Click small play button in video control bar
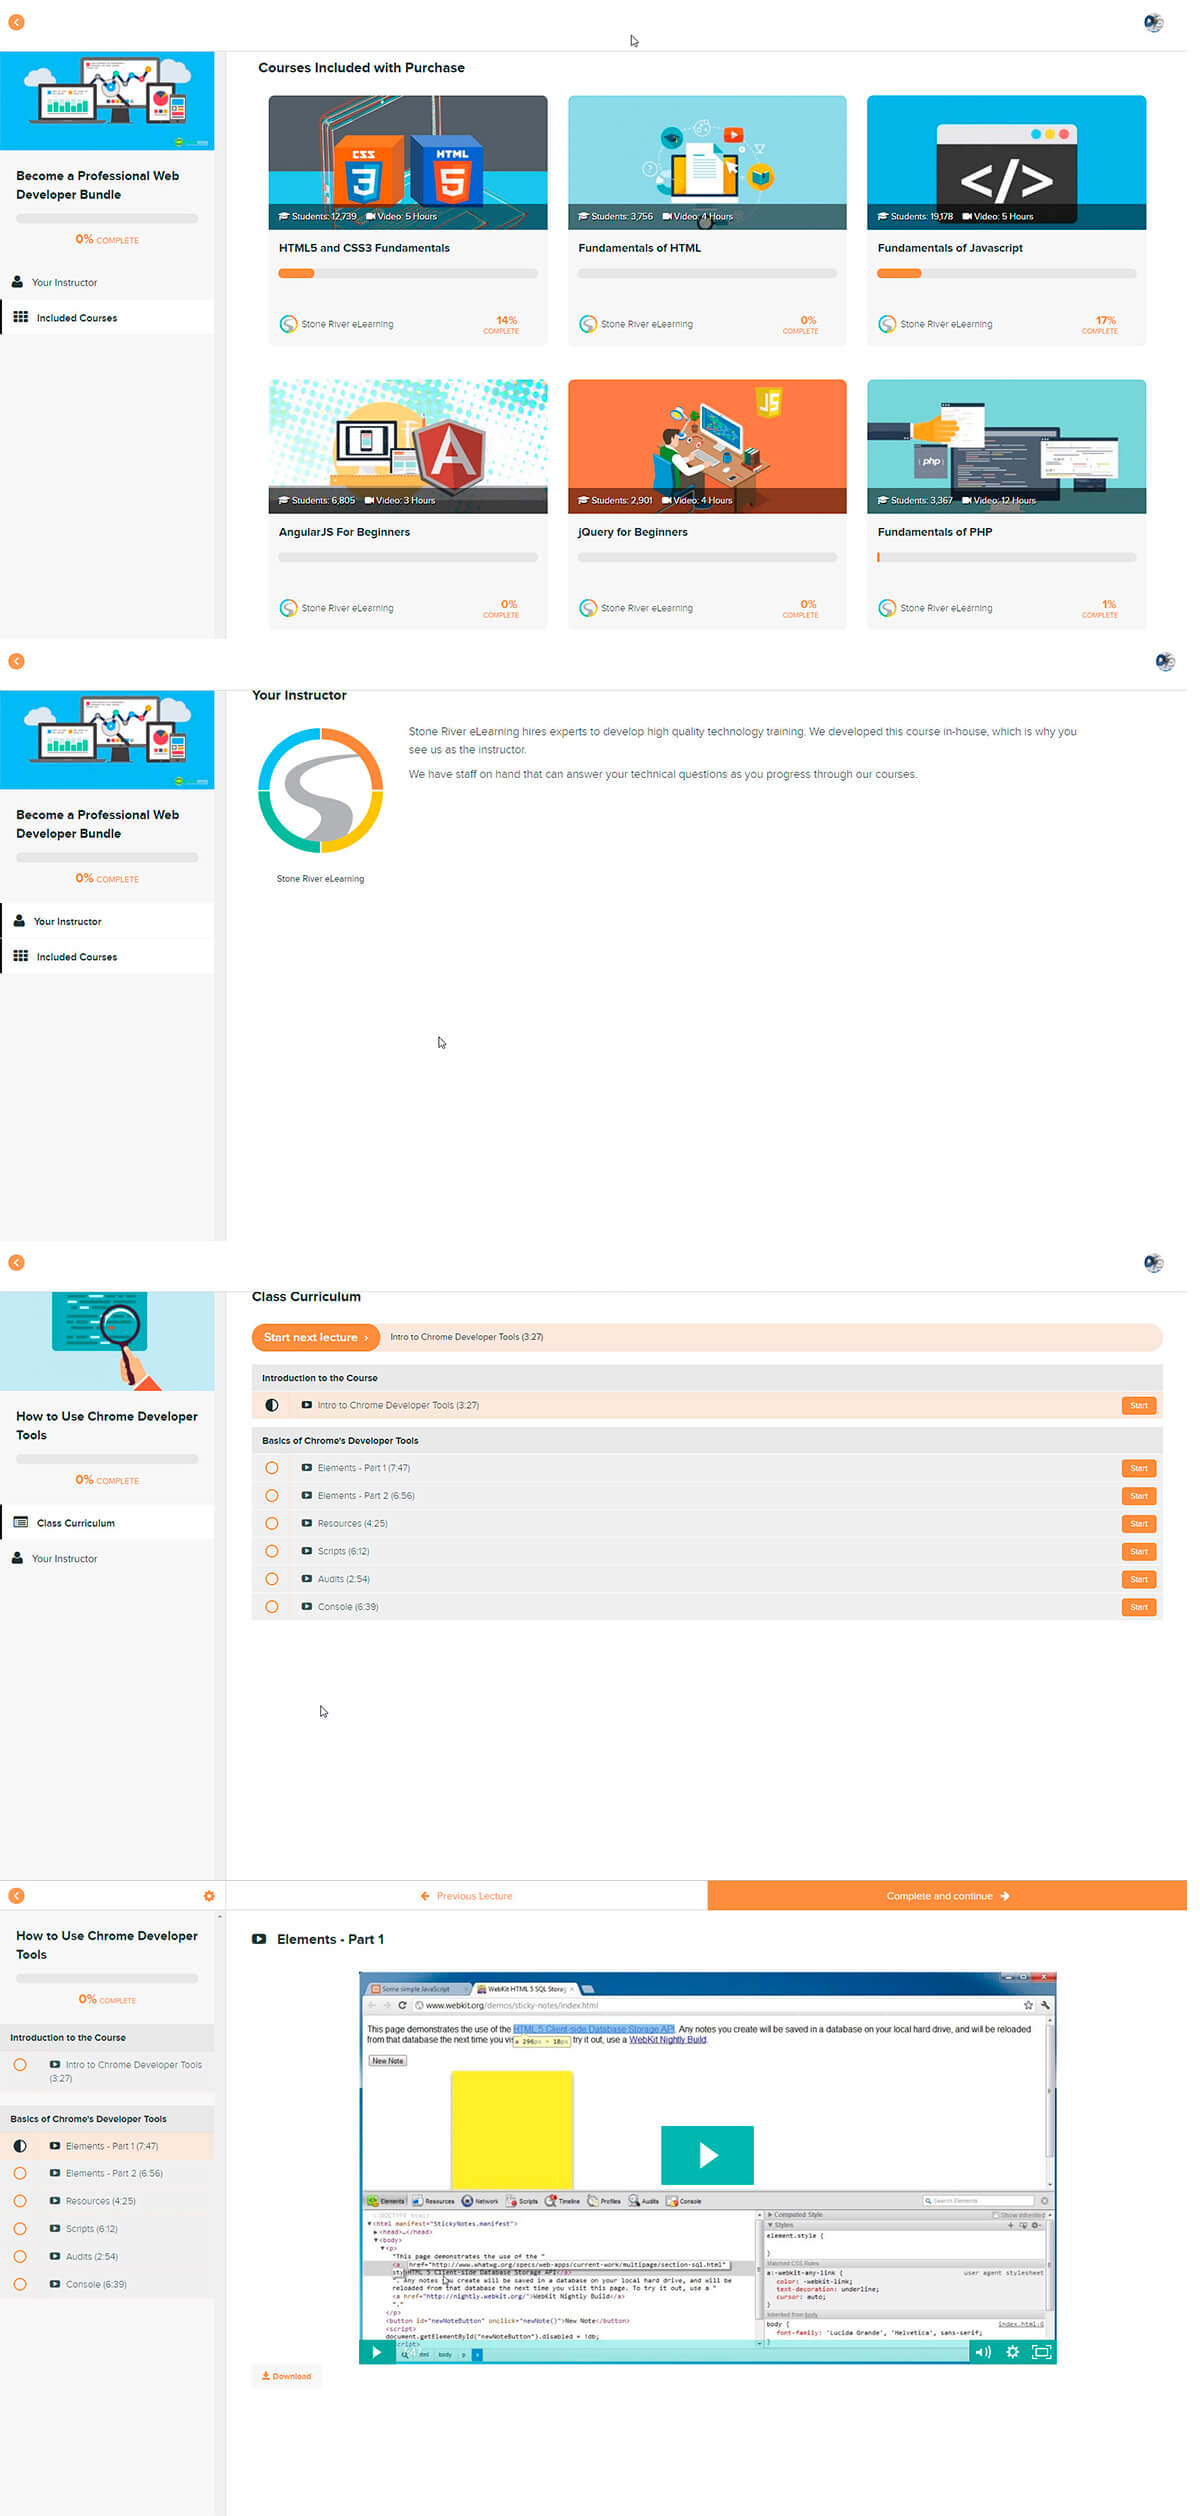The image size is (1200, 2516). [376, 2352]
